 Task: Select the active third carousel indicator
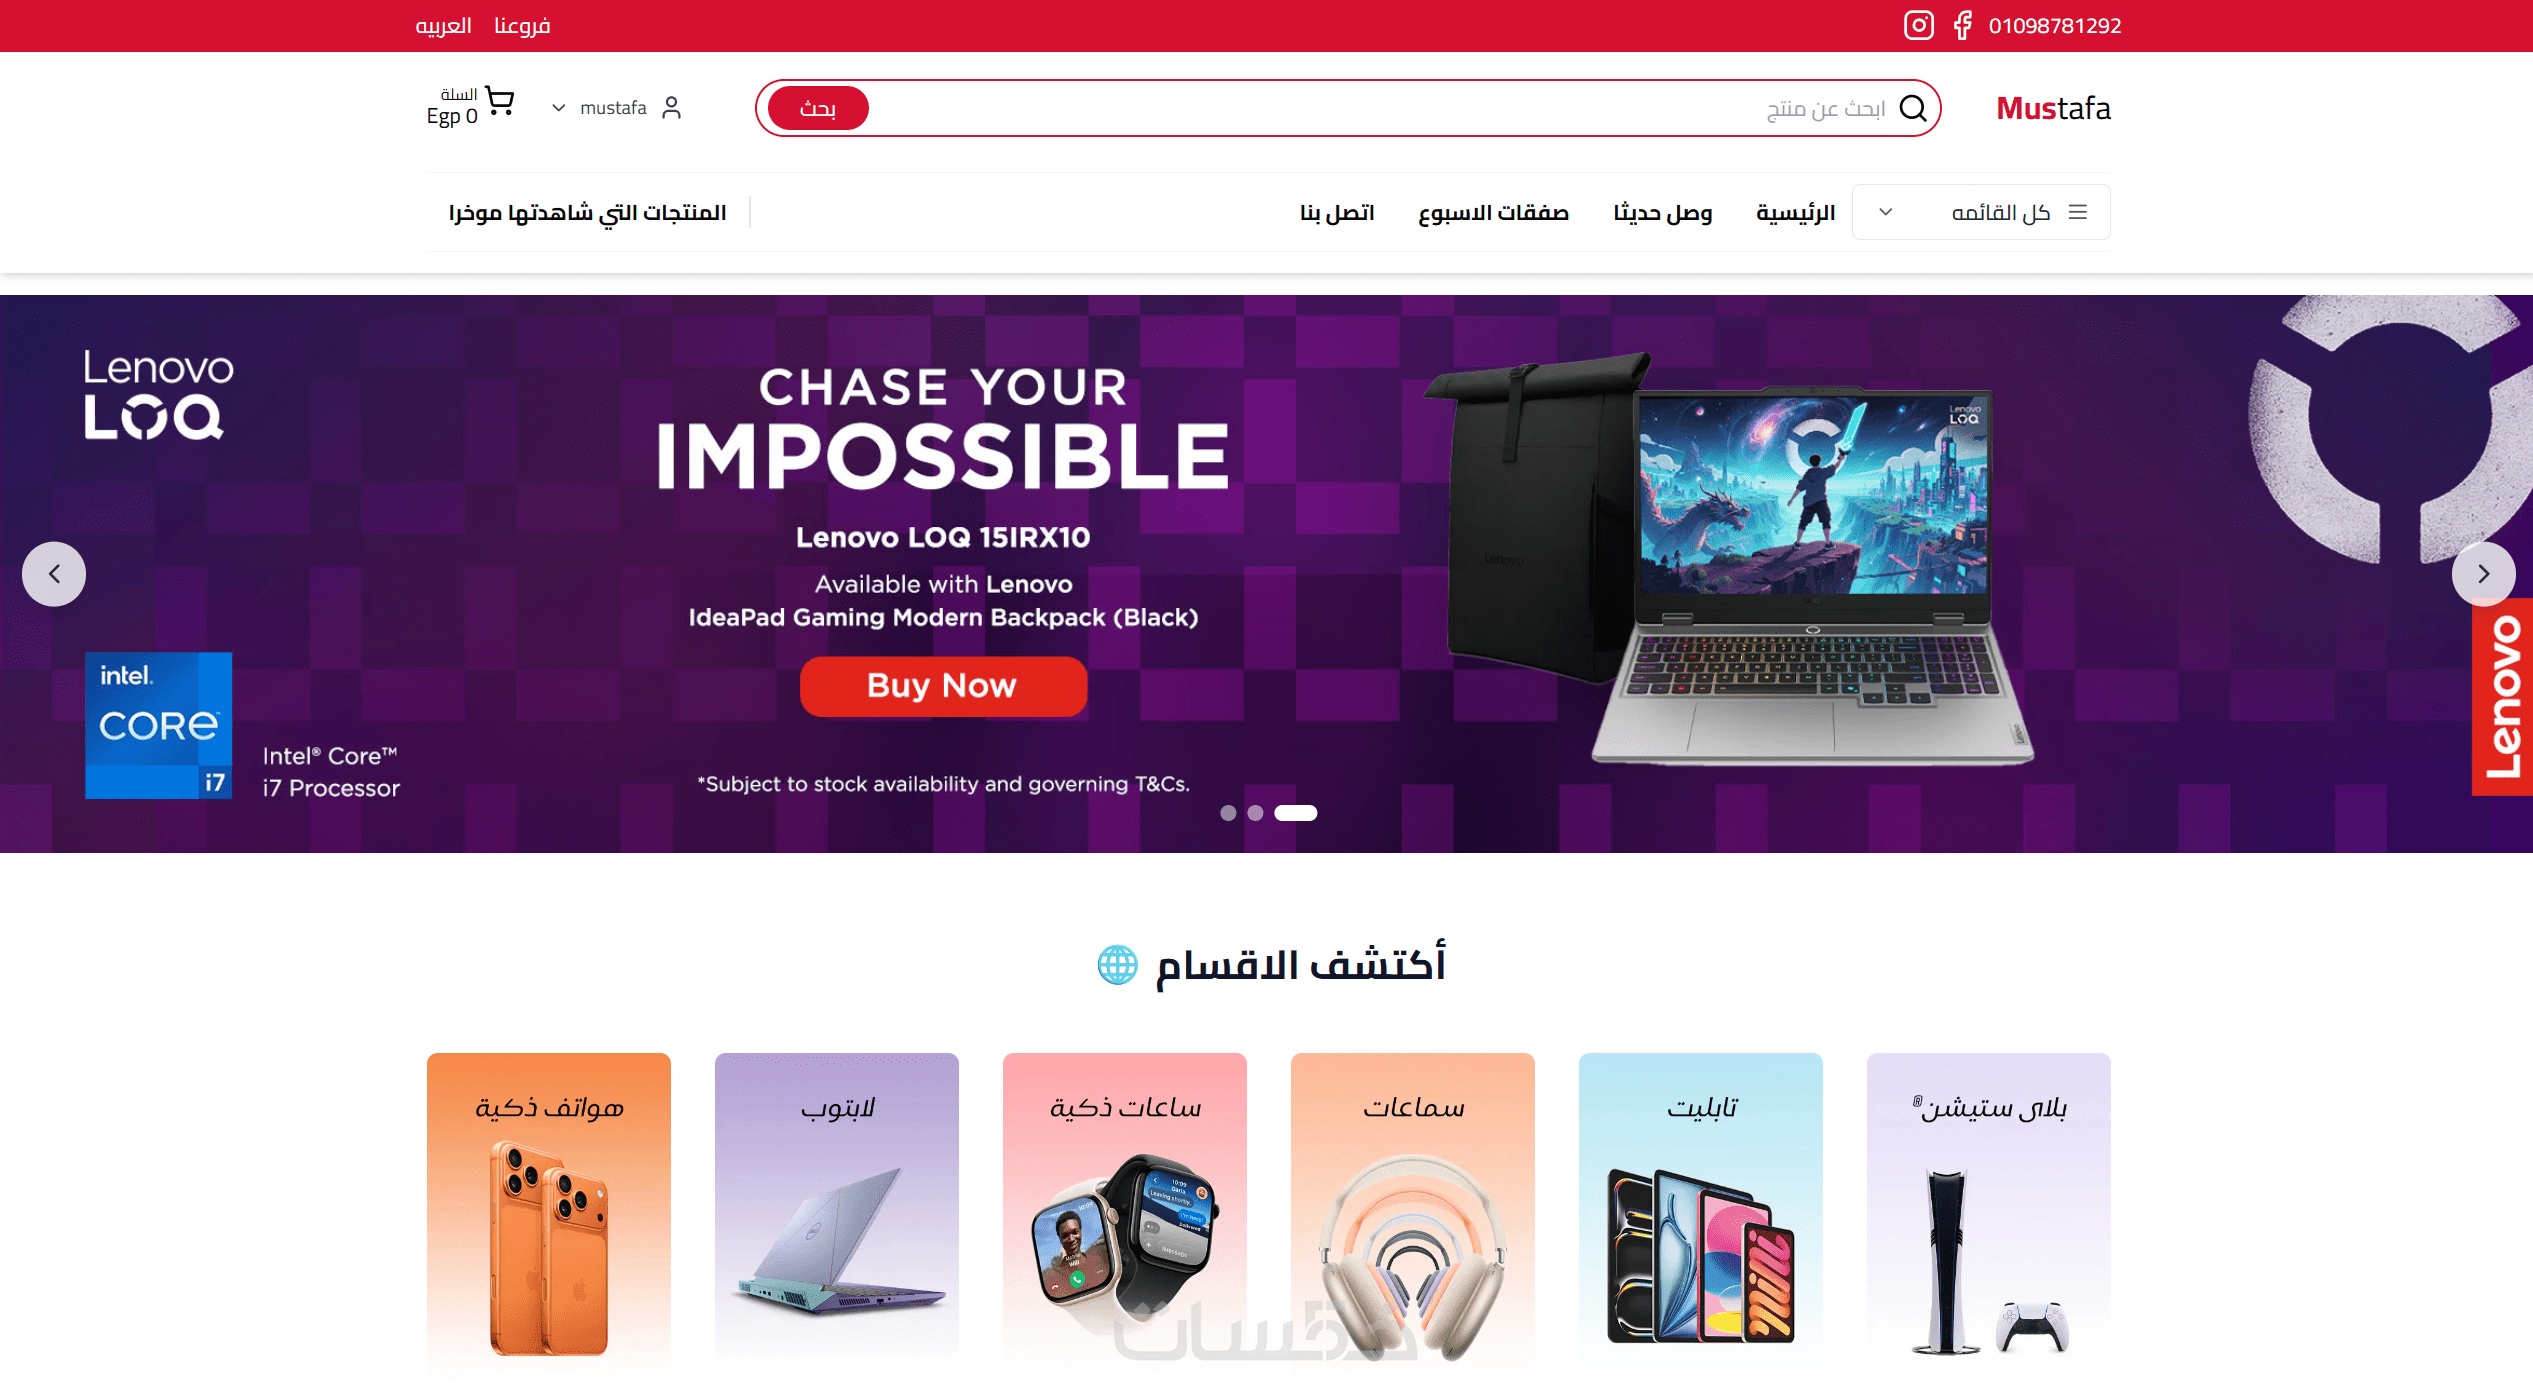point(1296,813)
